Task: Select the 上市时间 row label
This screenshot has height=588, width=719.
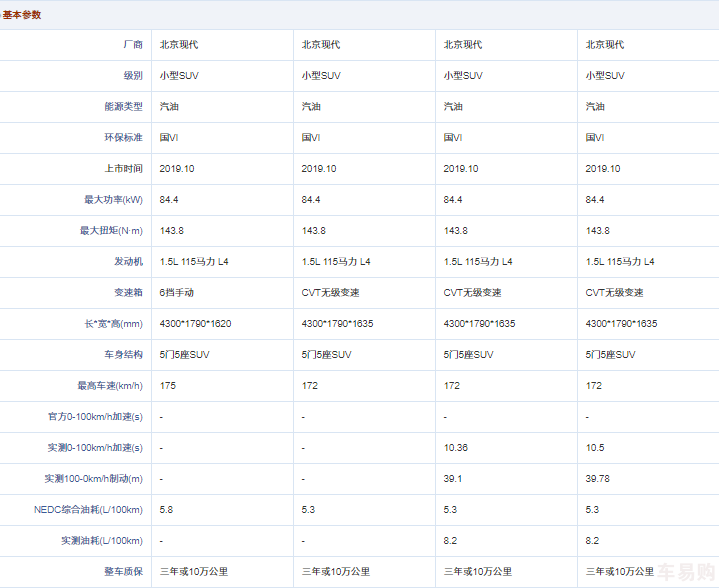Action: (x=123, y=168)
